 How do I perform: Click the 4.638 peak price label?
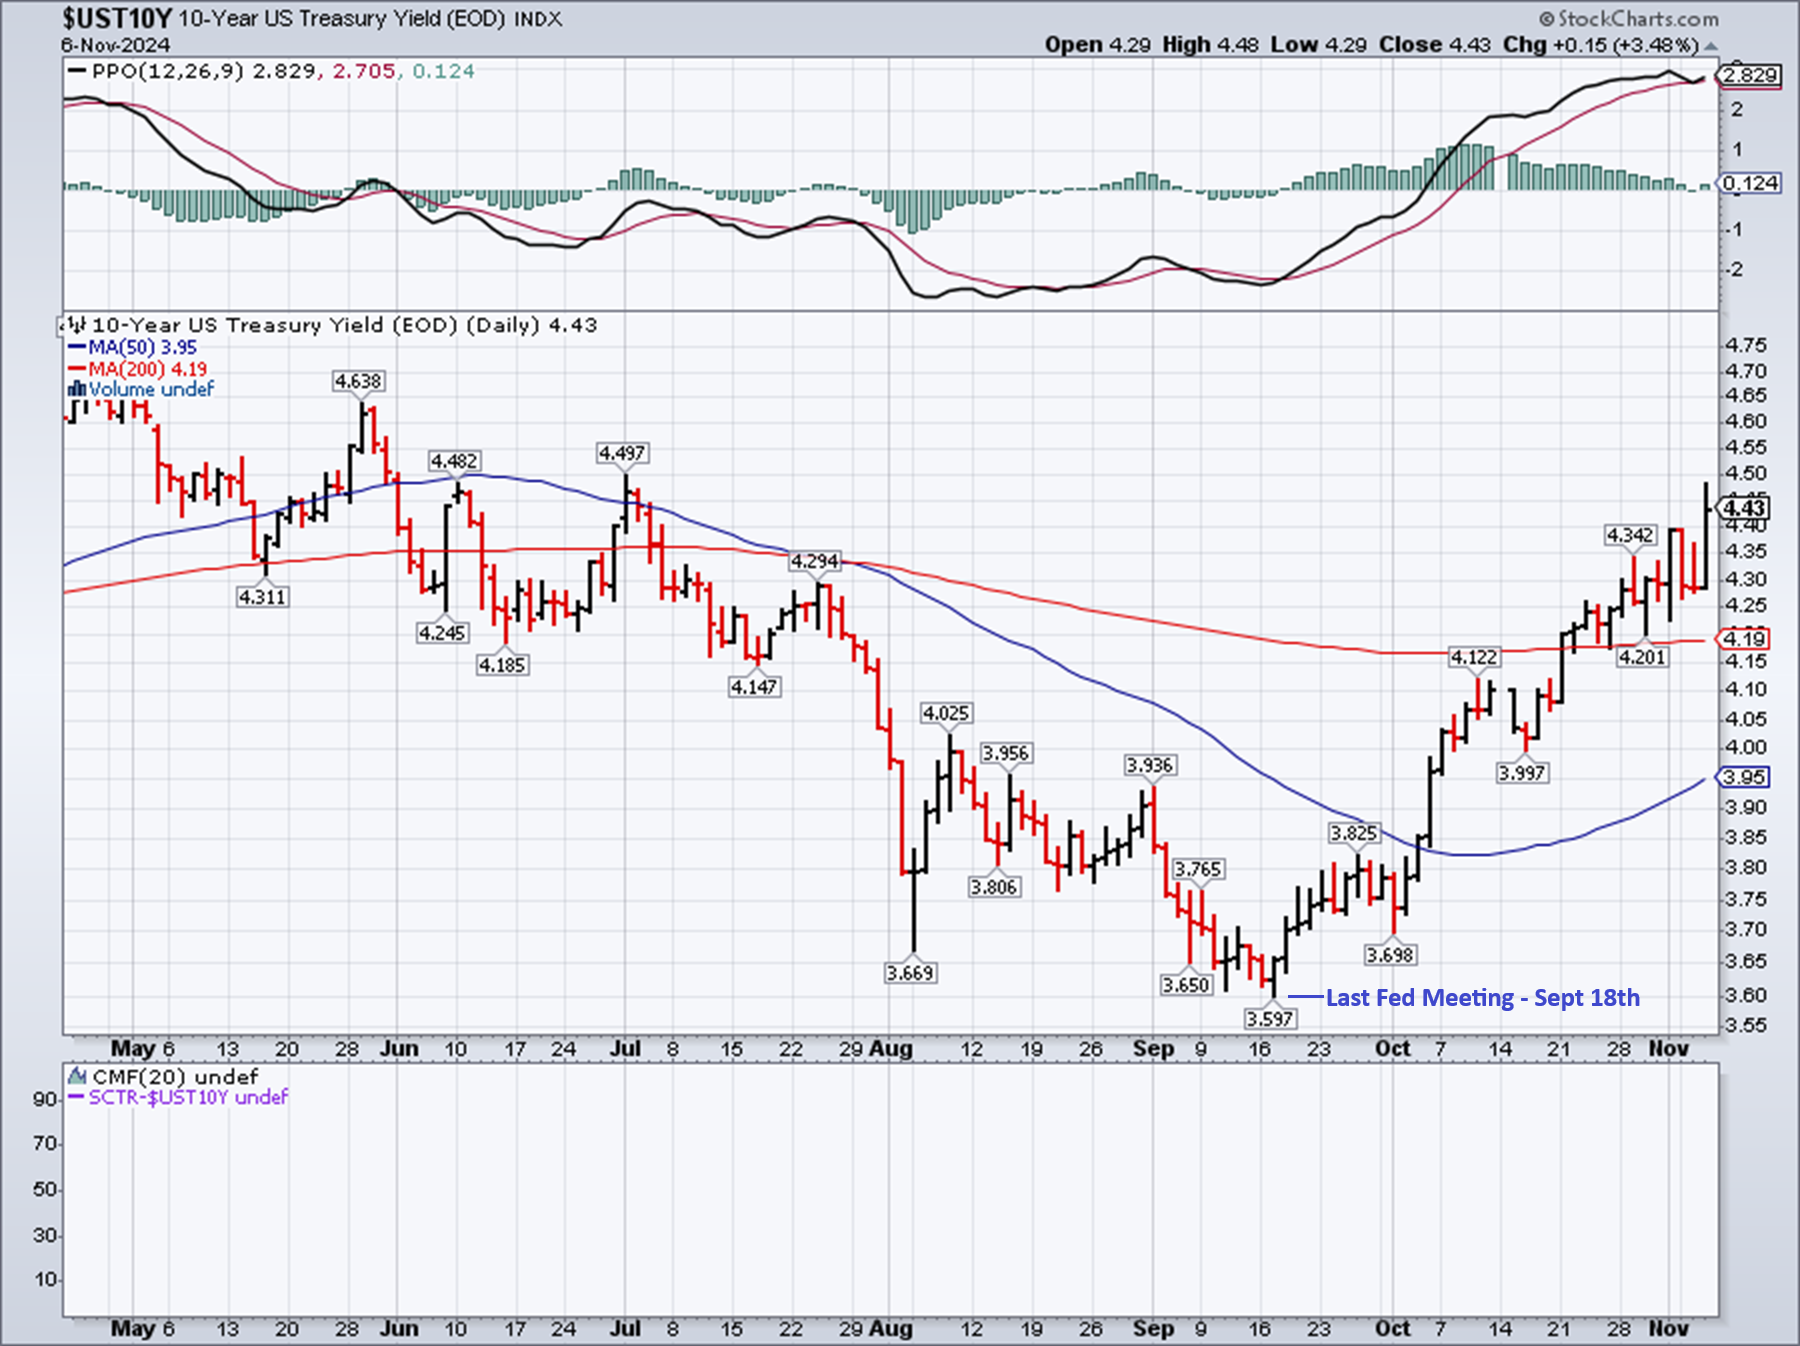(x=358, y=381)
